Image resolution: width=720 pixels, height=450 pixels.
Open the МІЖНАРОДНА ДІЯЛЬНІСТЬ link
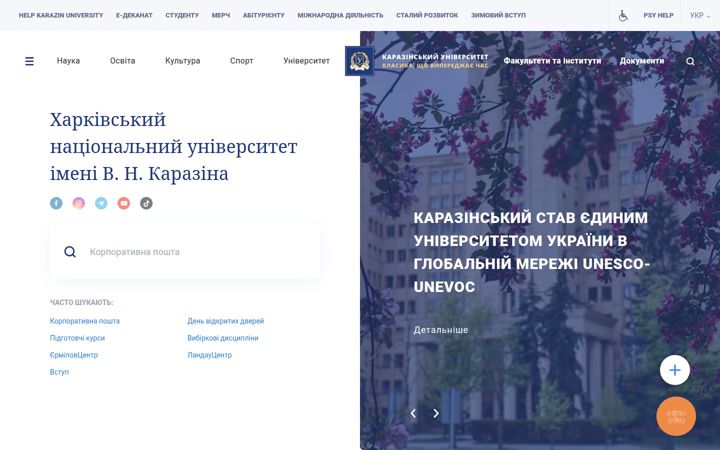coord(340,15)
